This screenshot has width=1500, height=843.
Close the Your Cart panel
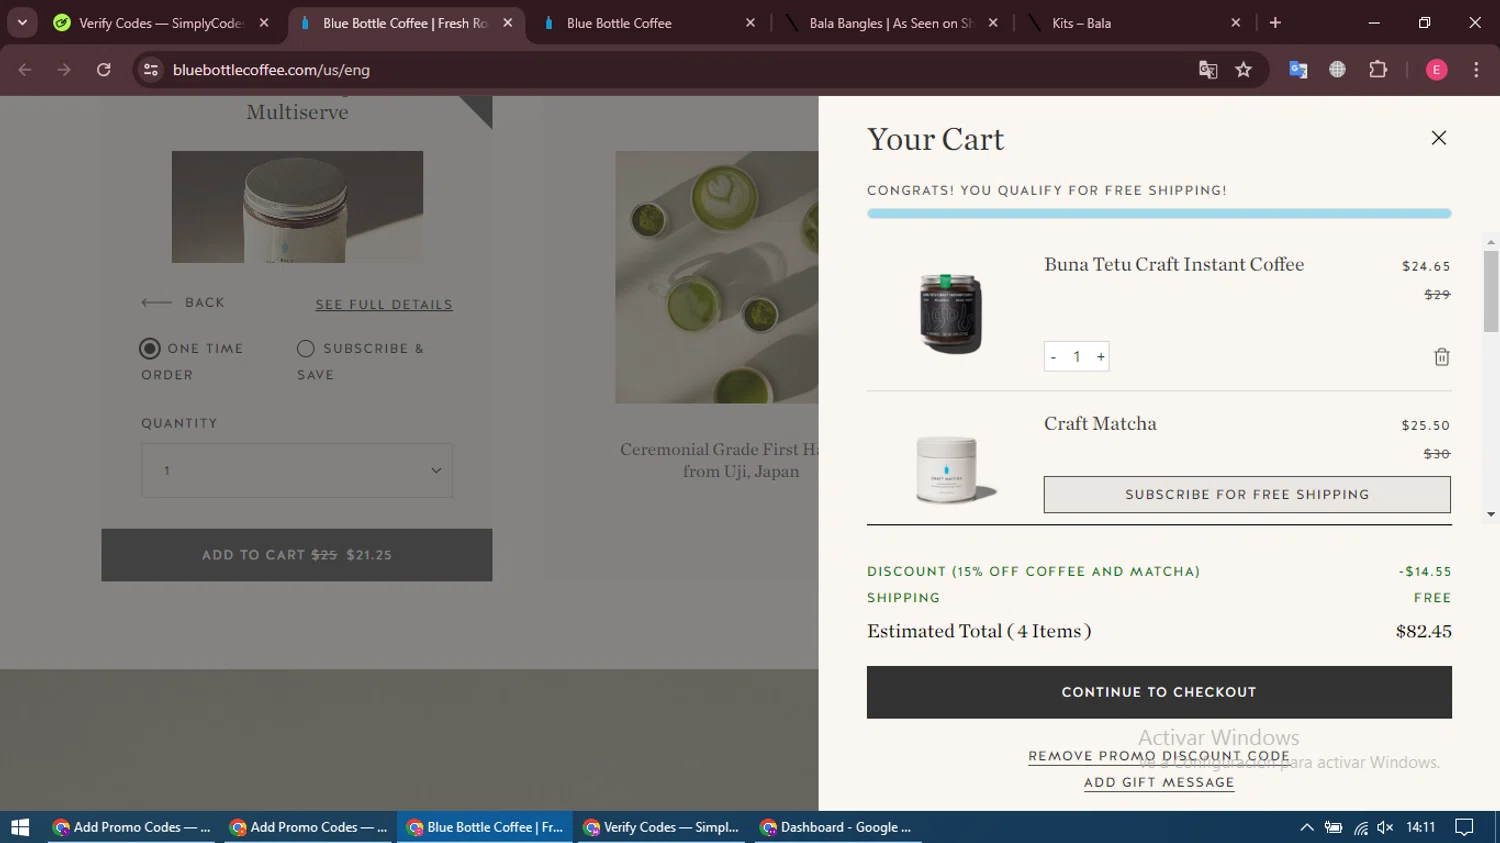tap(1438, 138)
